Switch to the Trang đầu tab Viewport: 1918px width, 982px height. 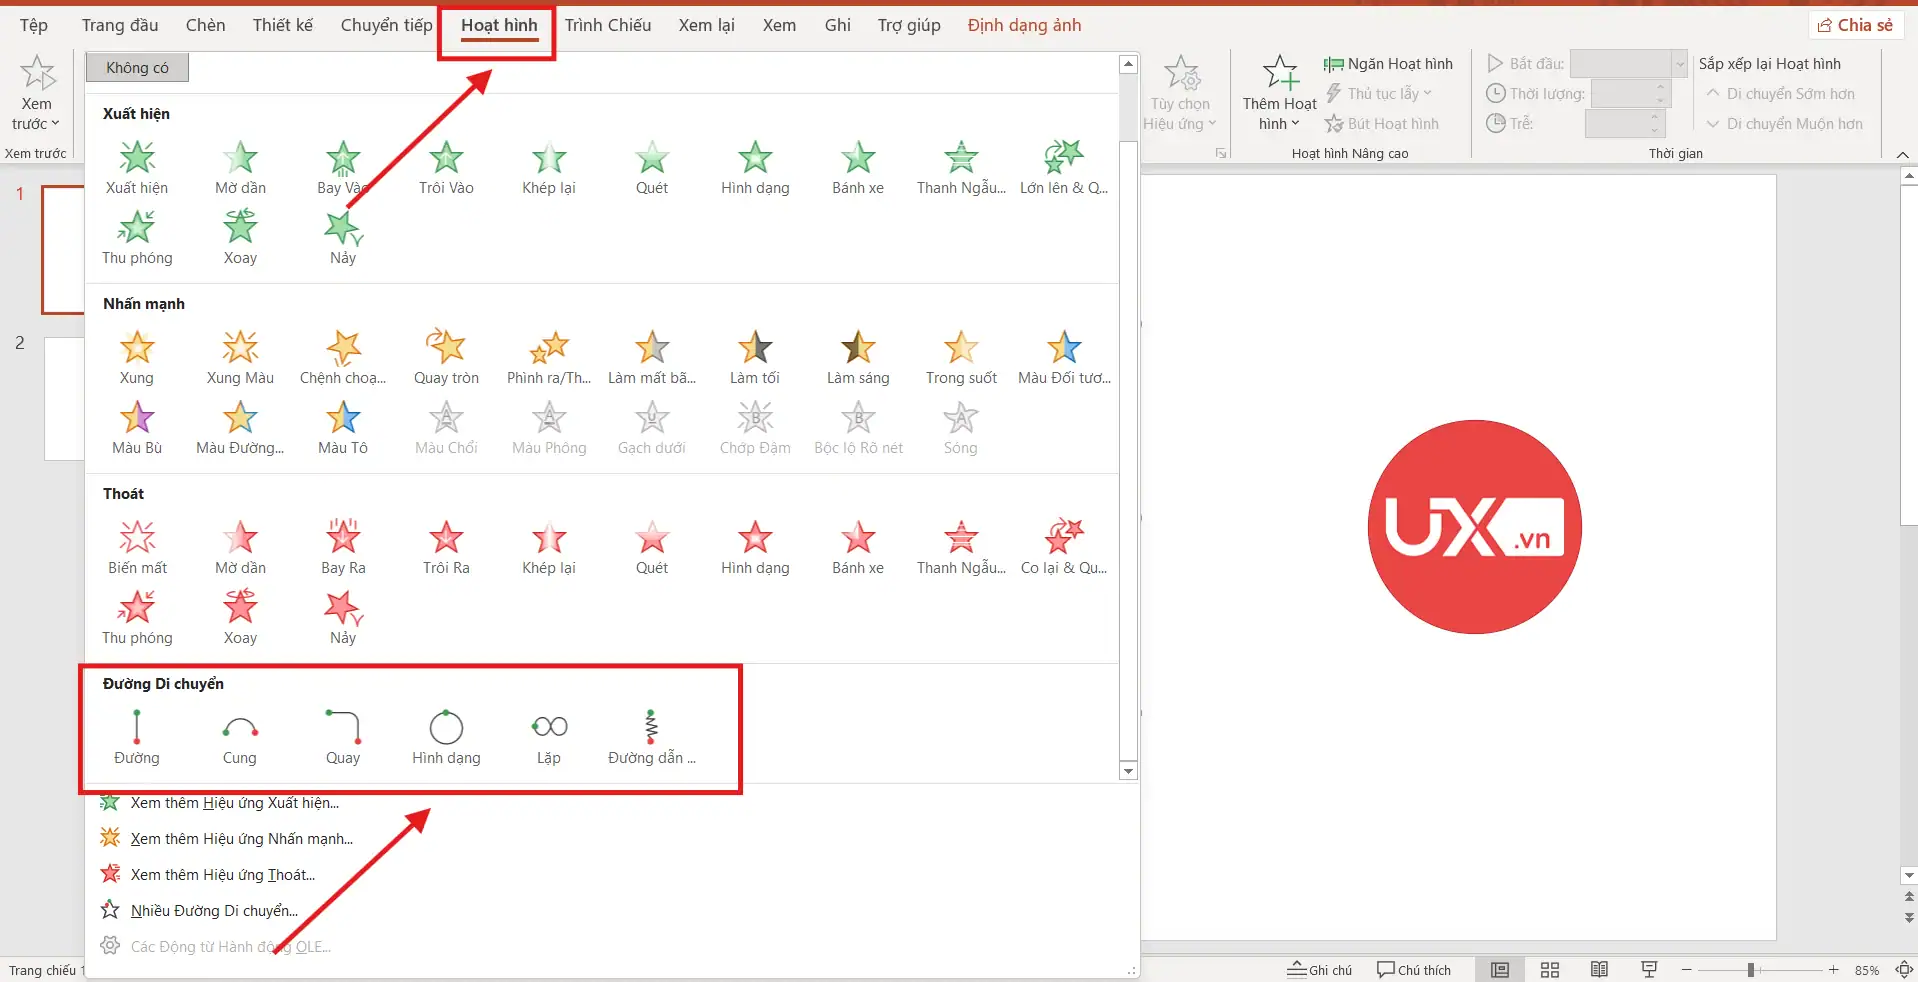click(120, 25)
